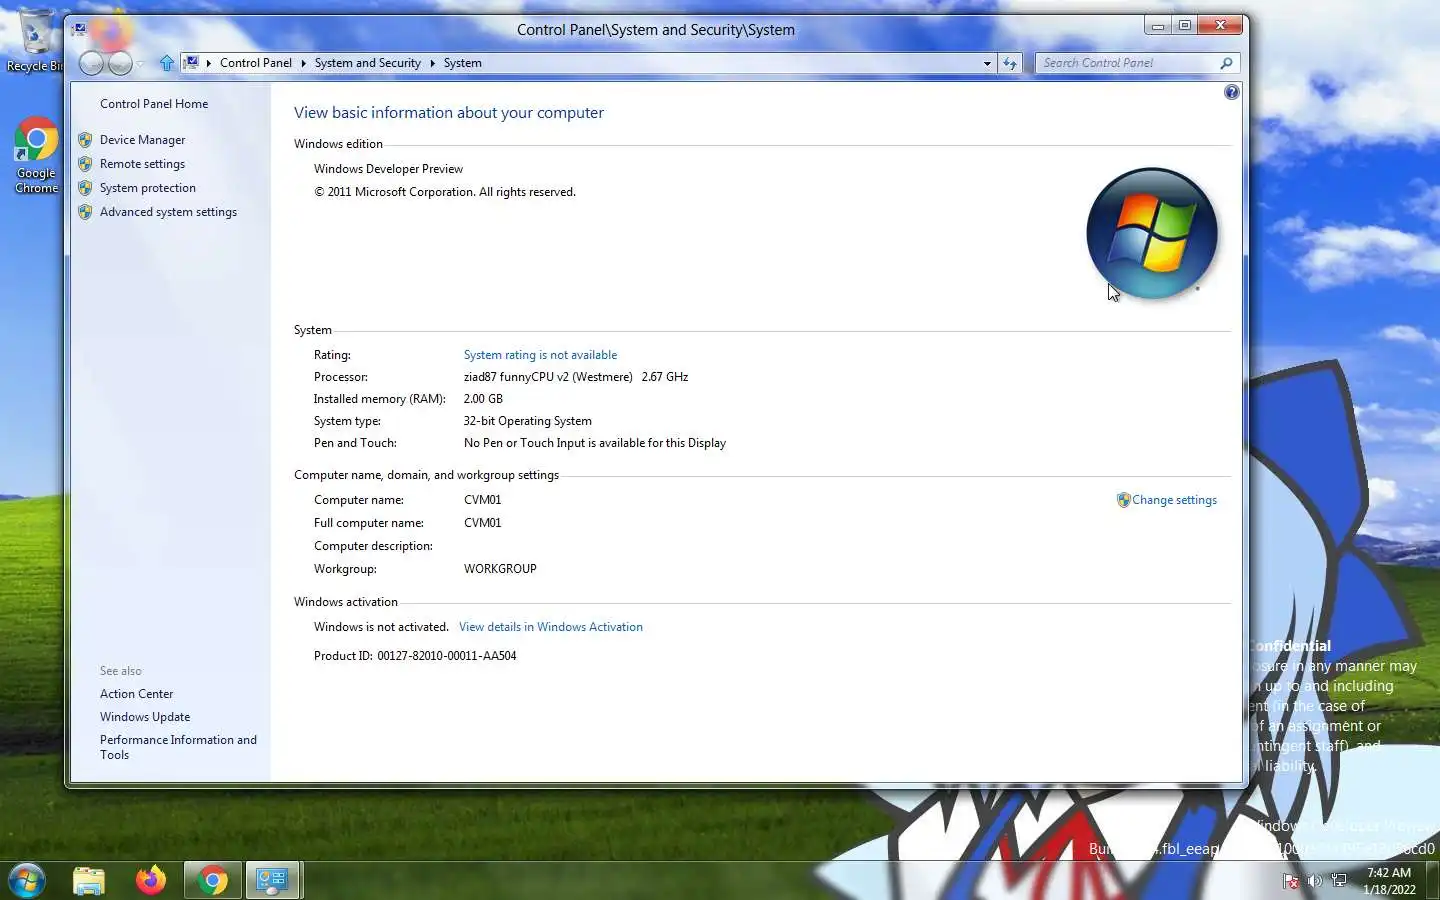Select the Control Panel taskbar button
The height and width of the screenshot is (900, 1440).
272,881
